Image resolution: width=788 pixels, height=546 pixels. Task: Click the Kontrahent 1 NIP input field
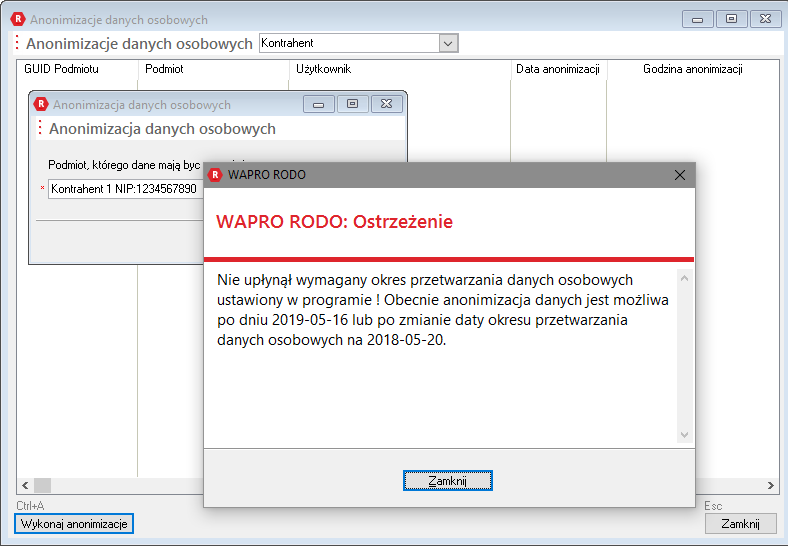pos(126,189)
